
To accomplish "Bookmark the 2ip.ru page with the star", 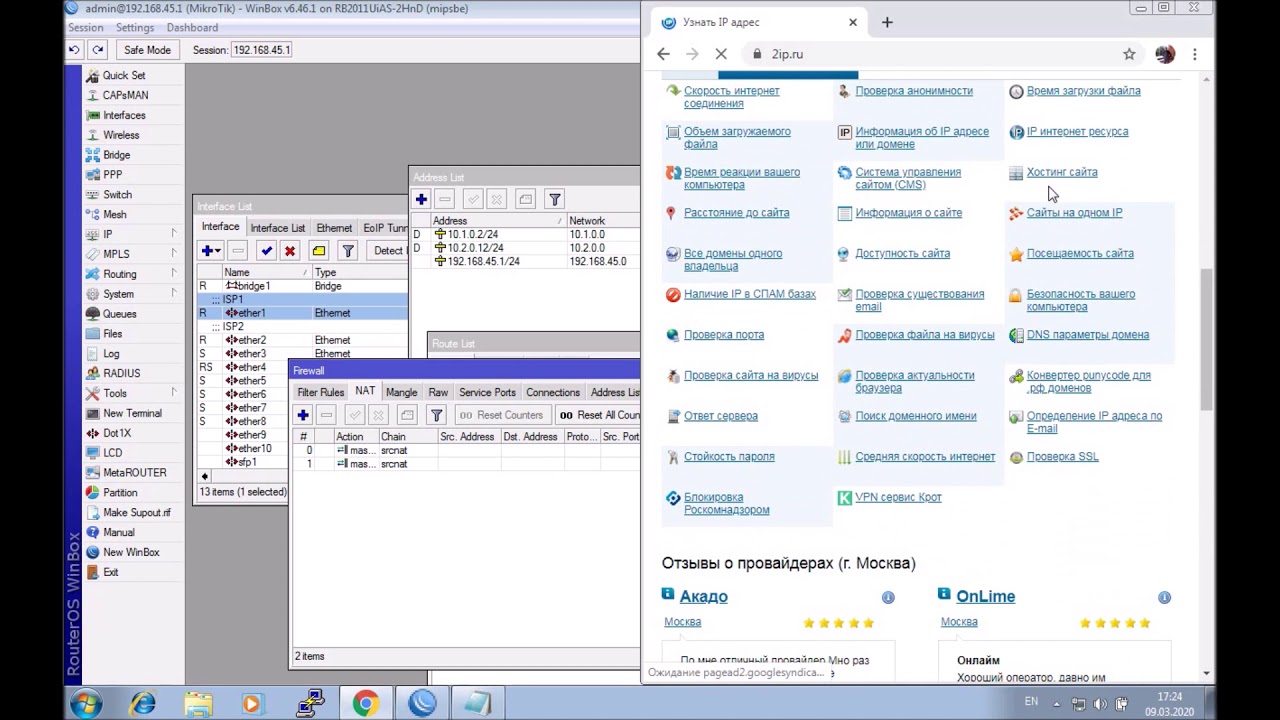I will pyautogui.click(x=1129, y=54).
